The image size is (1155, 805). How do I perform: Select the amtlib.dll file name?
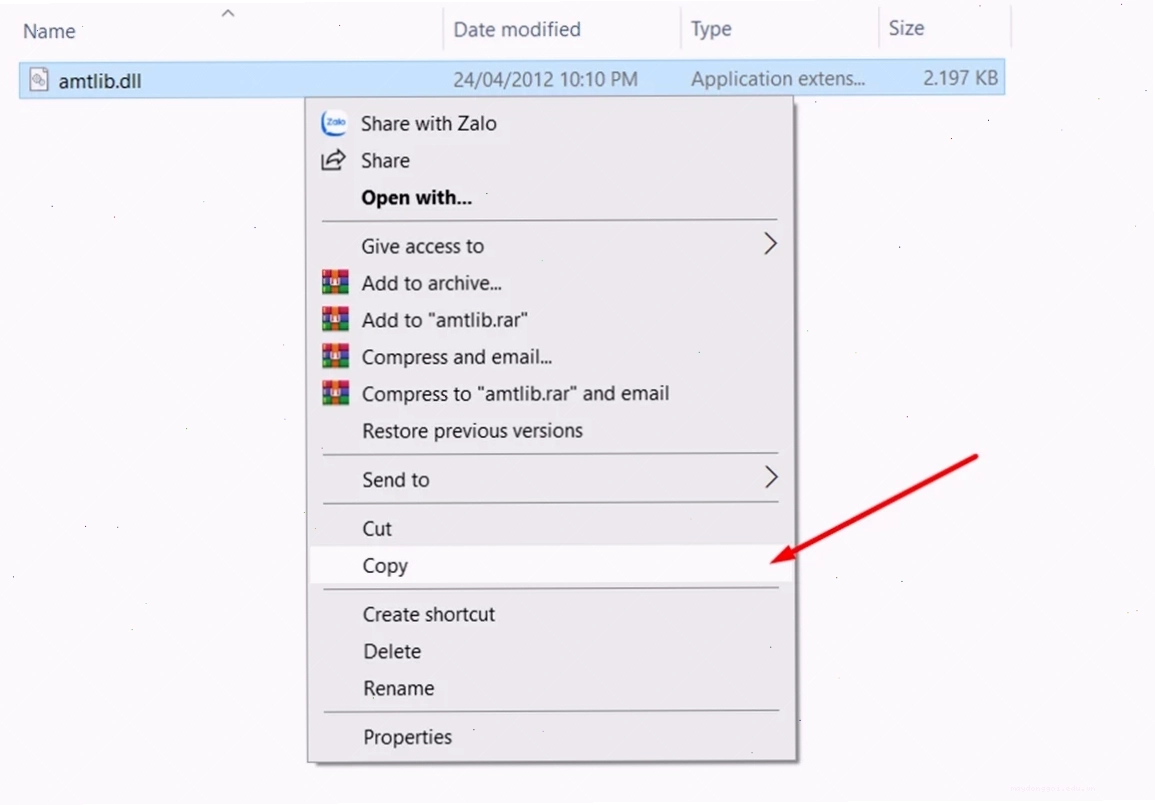pos(99,81)
